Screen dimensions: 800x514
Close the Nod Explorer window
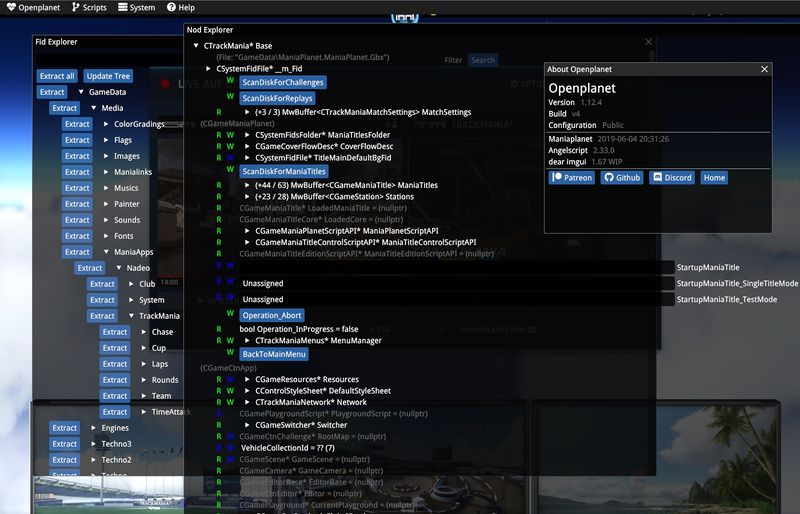[x=648, y=42]
